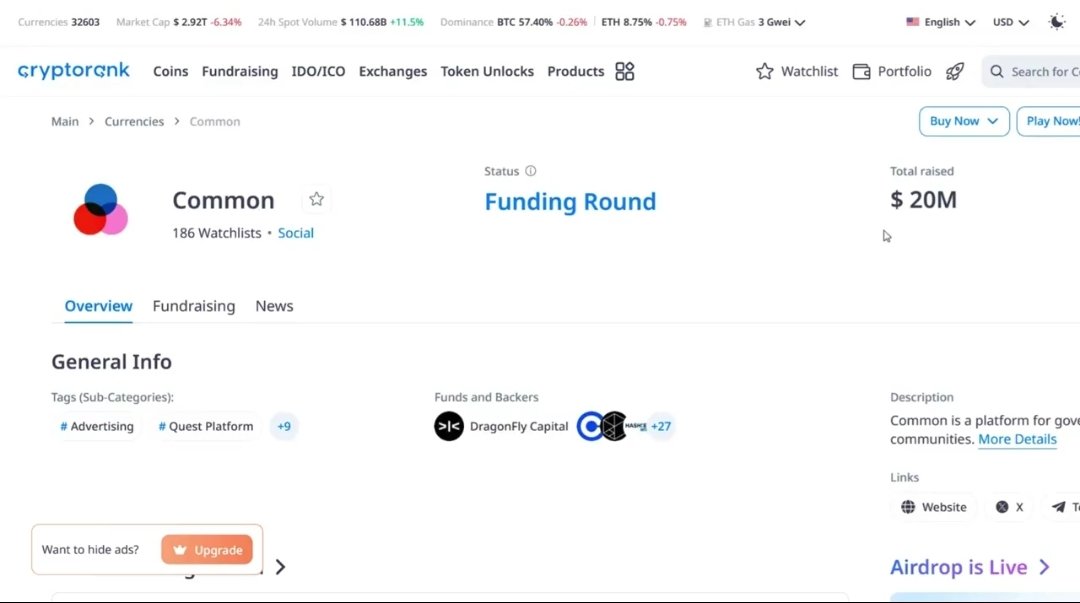Click the 186 Watchlists text
The width and height of the screenshot is (1080, 603).
pyautogui.click(x=216, y=233)
